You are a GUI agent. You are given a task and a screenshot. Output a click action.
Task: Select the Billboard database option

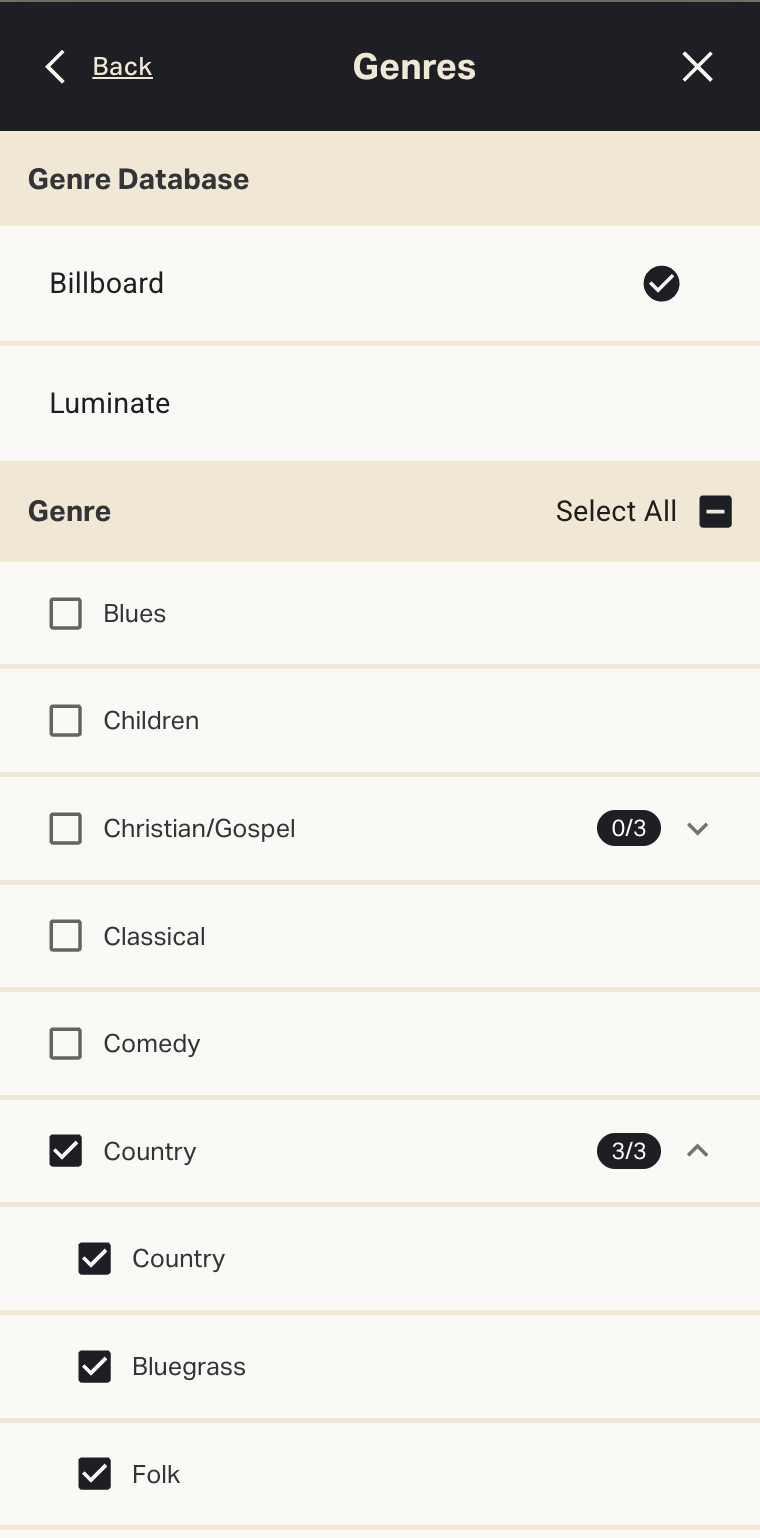(107, 284)
